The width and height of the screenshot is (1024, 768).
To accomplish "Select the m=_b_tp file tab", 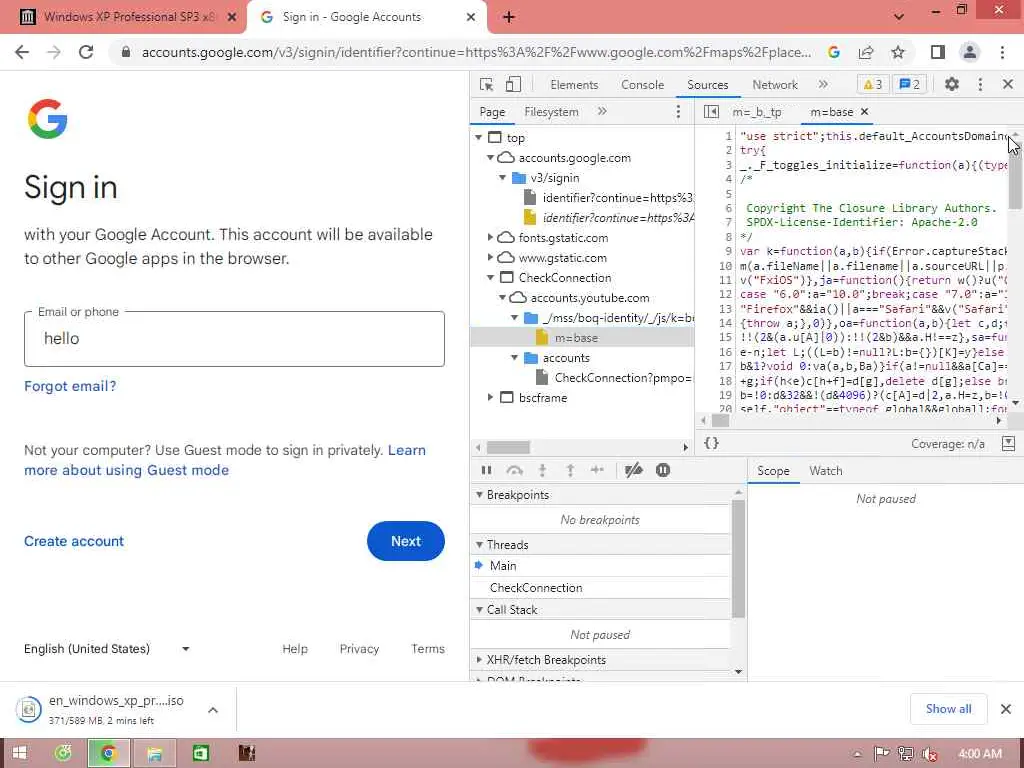I will pyautogui.click(x=757, y=112).
